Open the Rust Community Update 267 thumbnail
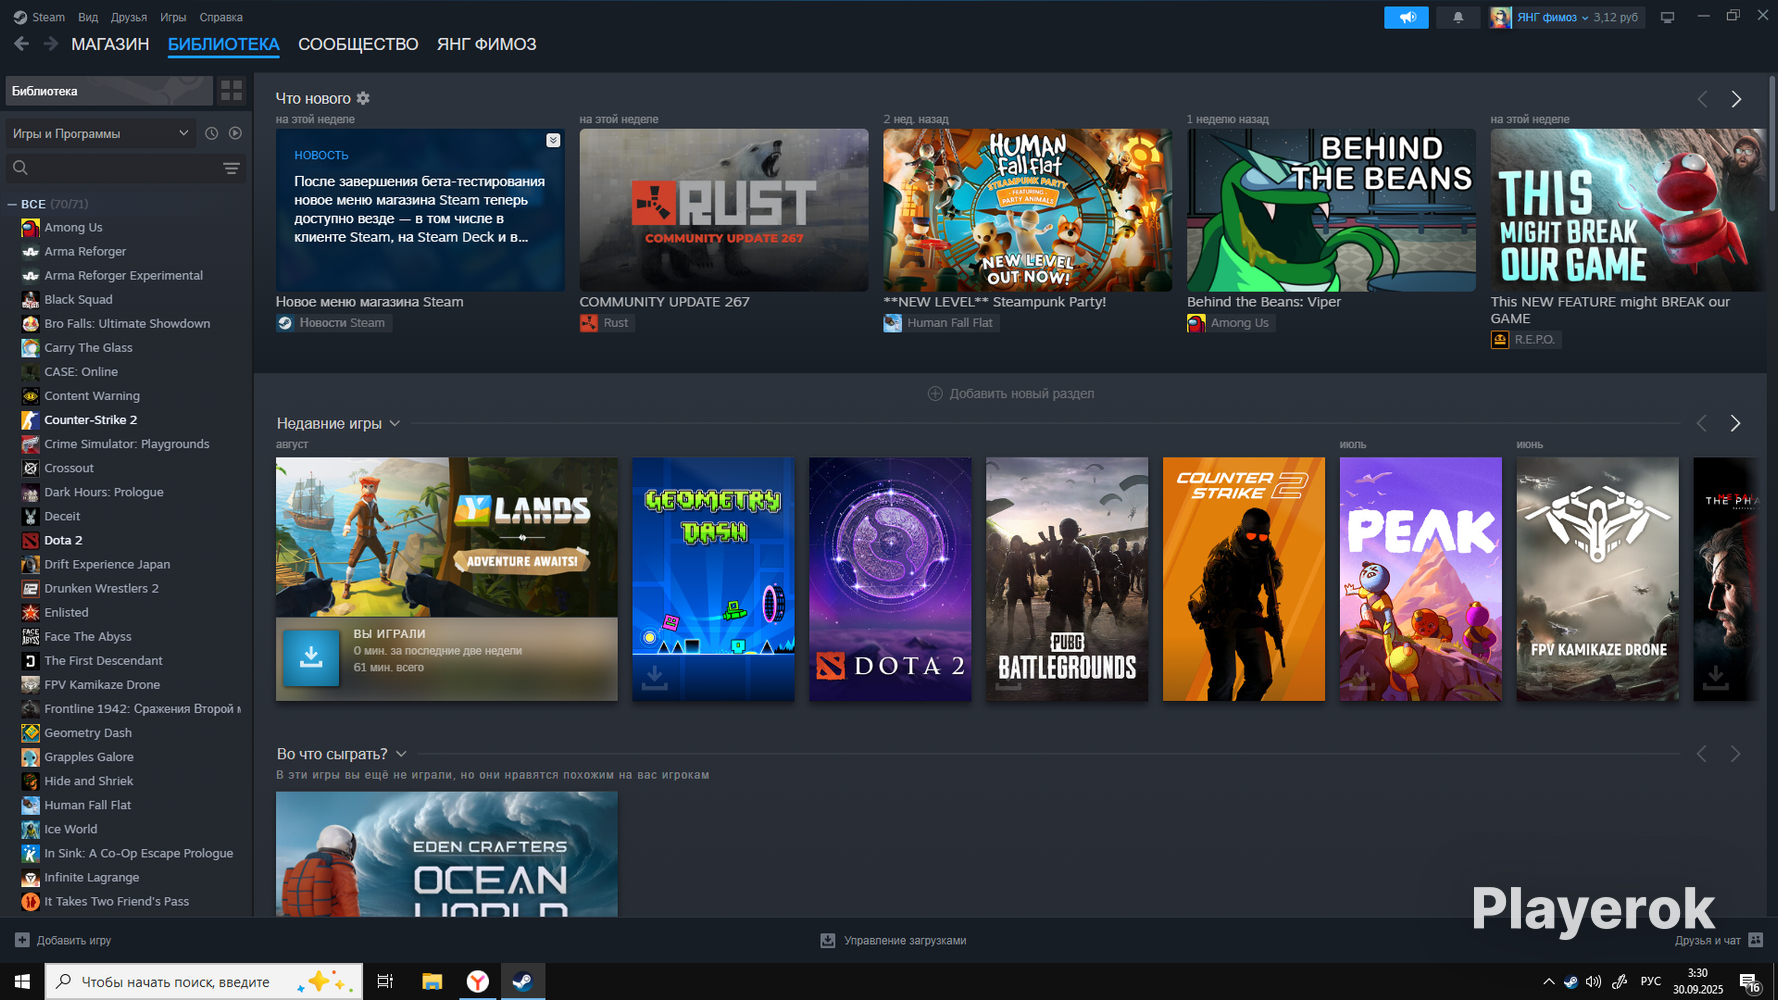 [724, 210]
